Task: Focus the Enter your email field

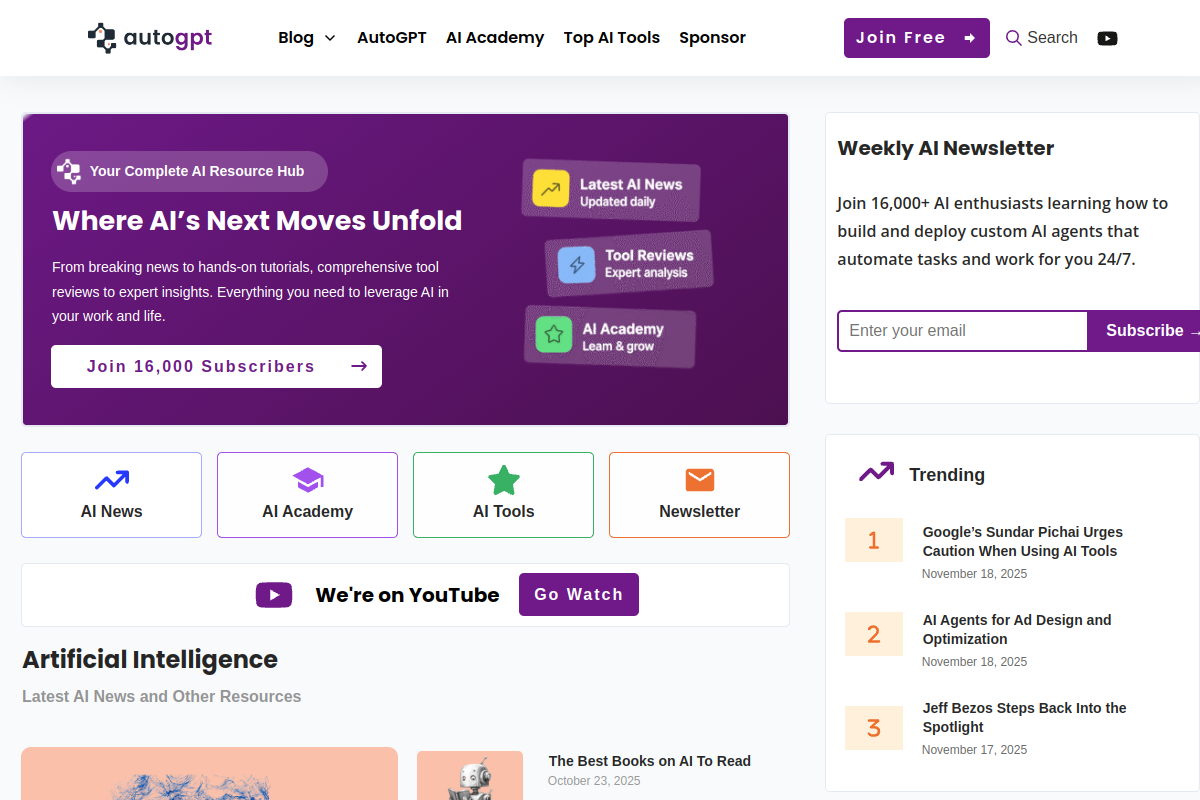Action: (962, 331)
